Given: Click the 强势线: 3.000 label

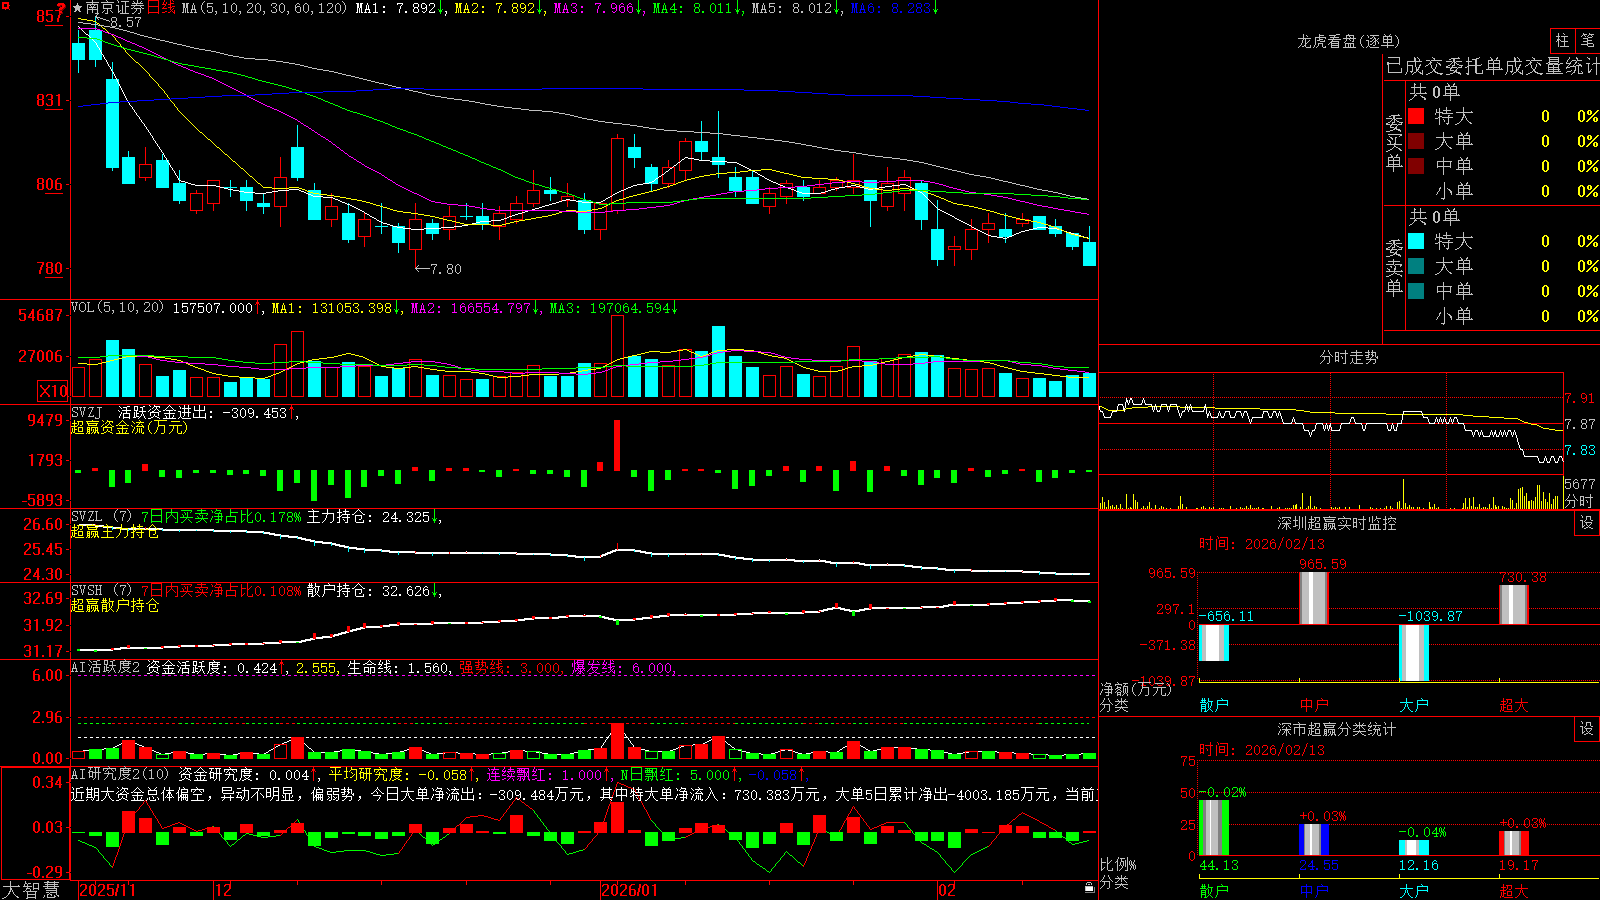Looking at the screenshot, I should tap(509, 667).
